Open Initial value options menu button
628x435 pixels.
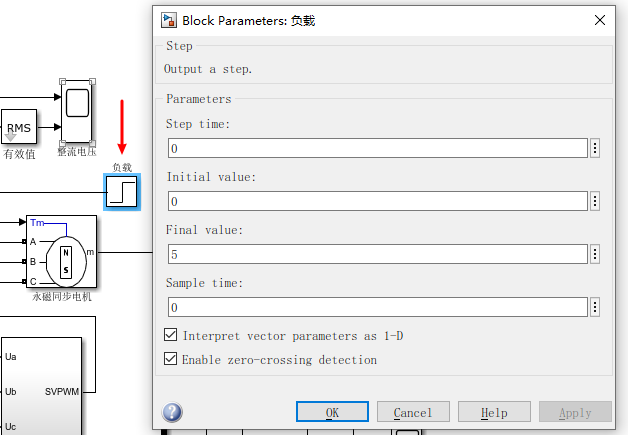595,201
